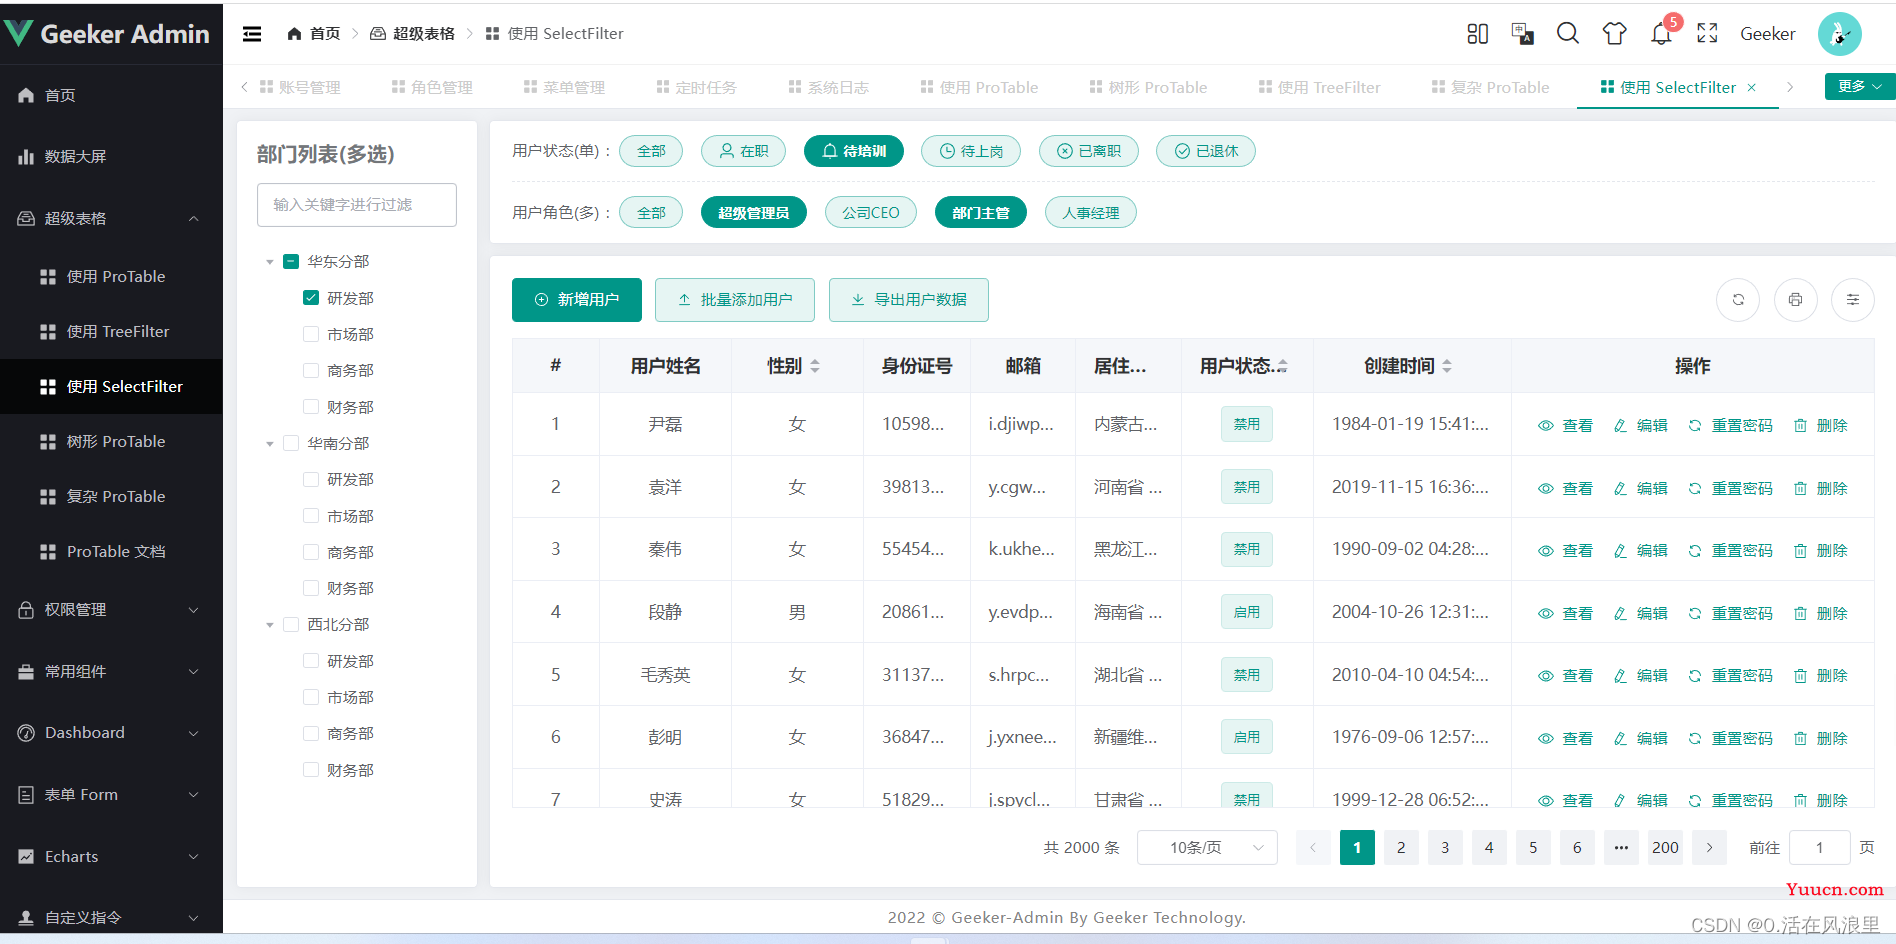Collapse the 西北分部 tree node
This screenshot has height=944, width=1896.
(x=269, y=625)
